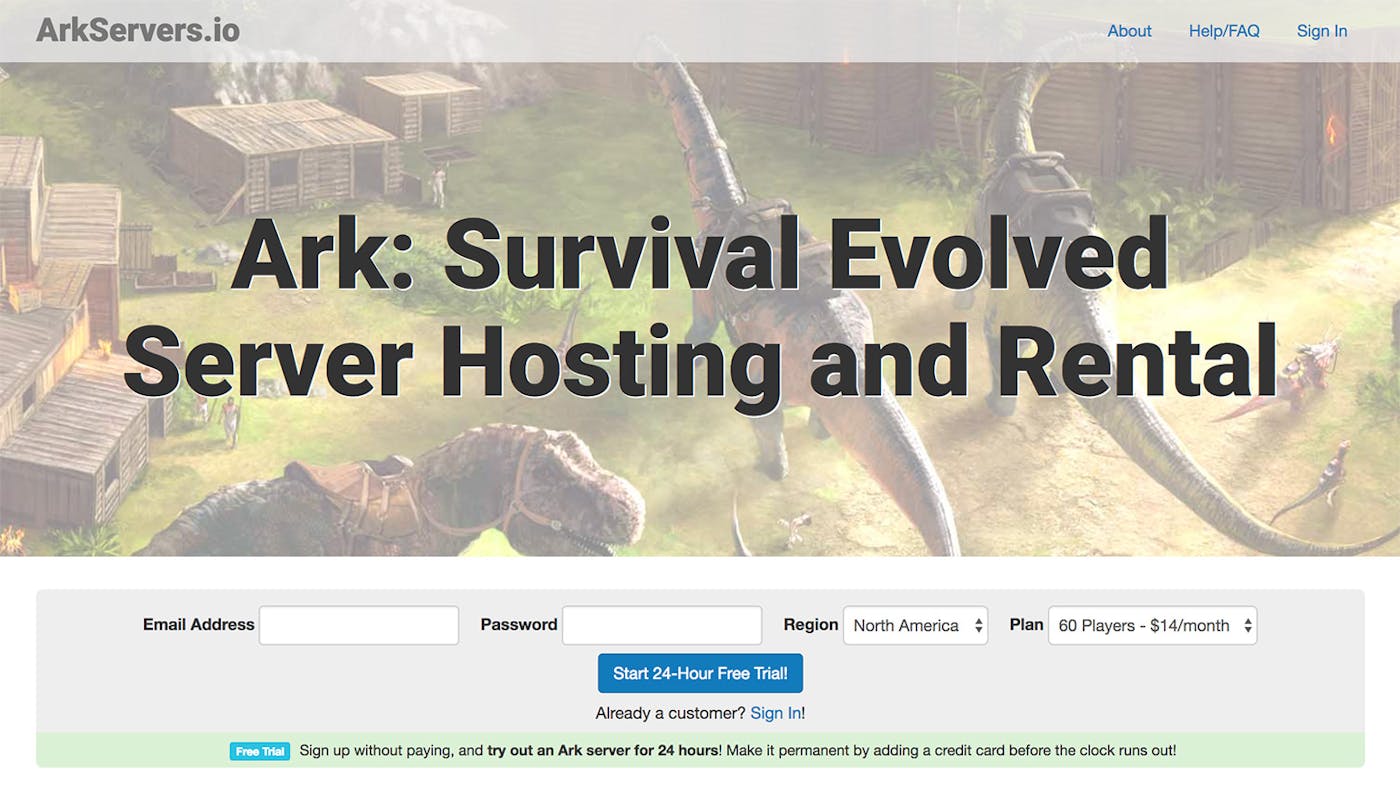Click the Plan label beside its dropdown
This screenshot has height=791, width=1400.
1026,624
